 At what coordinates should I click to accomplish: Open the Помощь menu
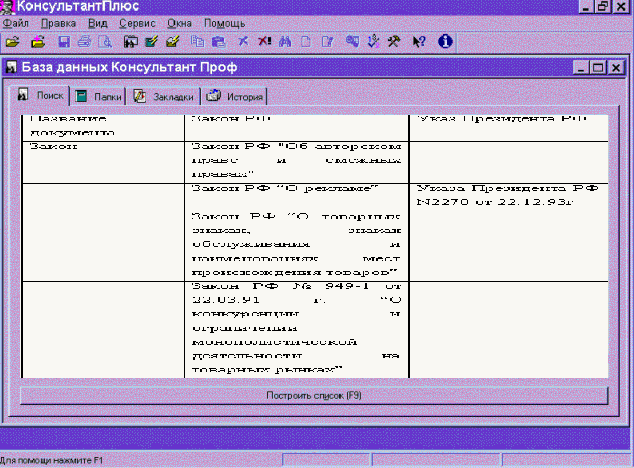[x=224, y=22]
